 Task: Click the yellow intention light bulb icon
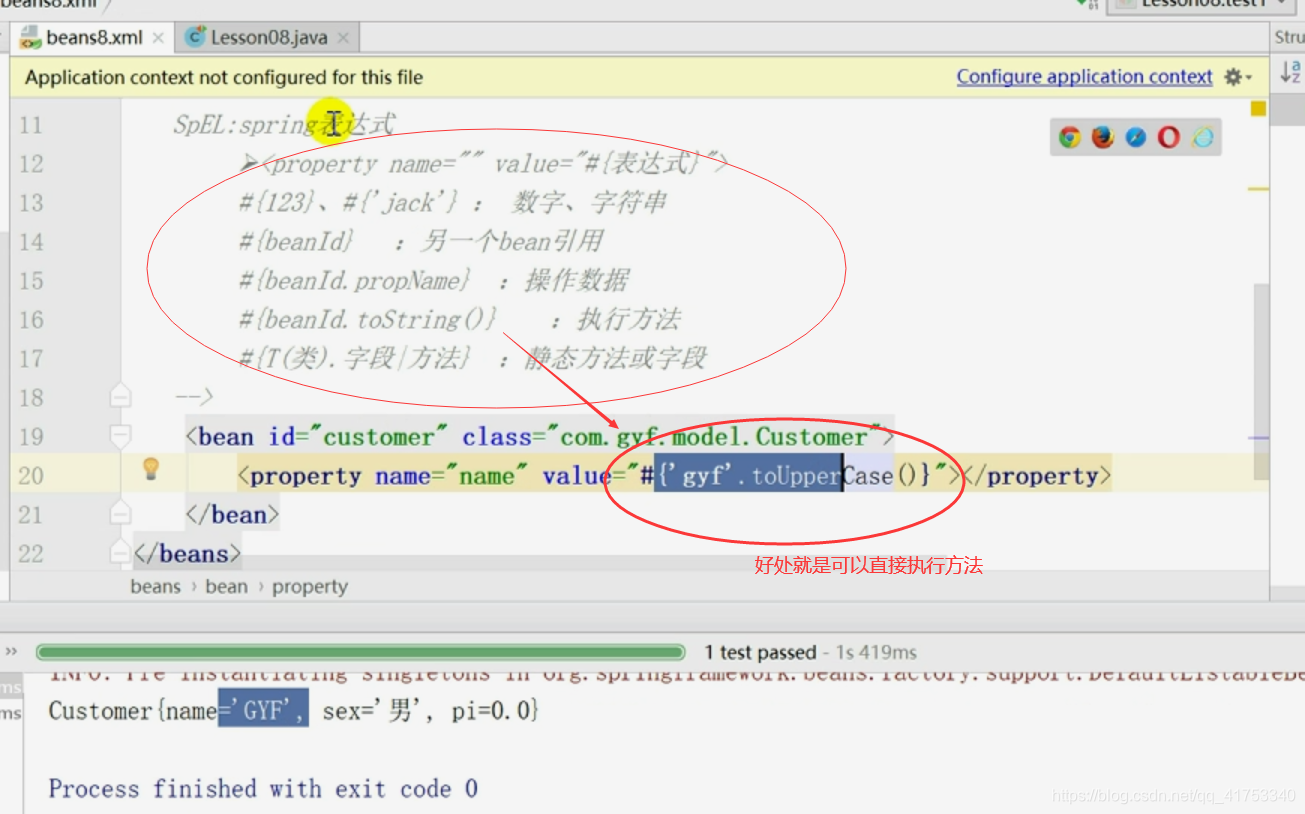[151, 468]
